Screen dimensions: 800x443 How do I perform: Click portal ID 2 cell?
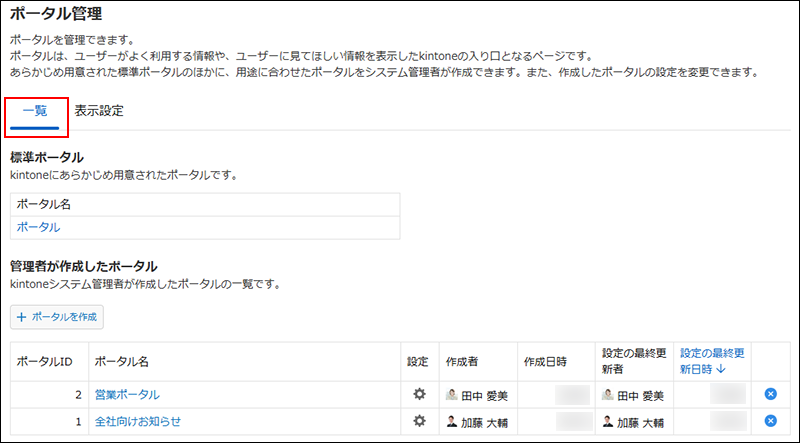pos(49,395)
